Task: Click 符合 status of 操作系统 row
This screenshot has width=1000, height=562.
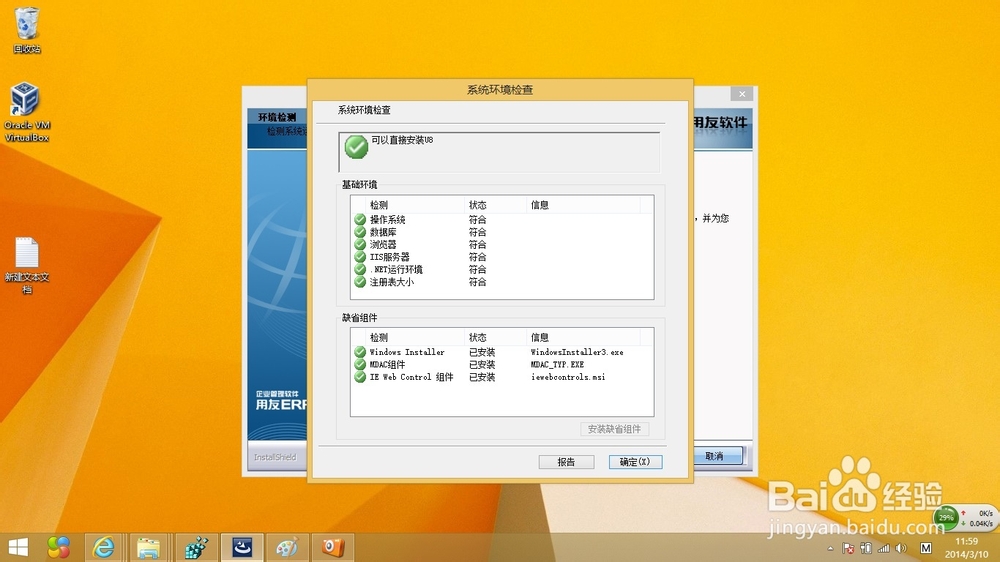Action: click(478, 219)
